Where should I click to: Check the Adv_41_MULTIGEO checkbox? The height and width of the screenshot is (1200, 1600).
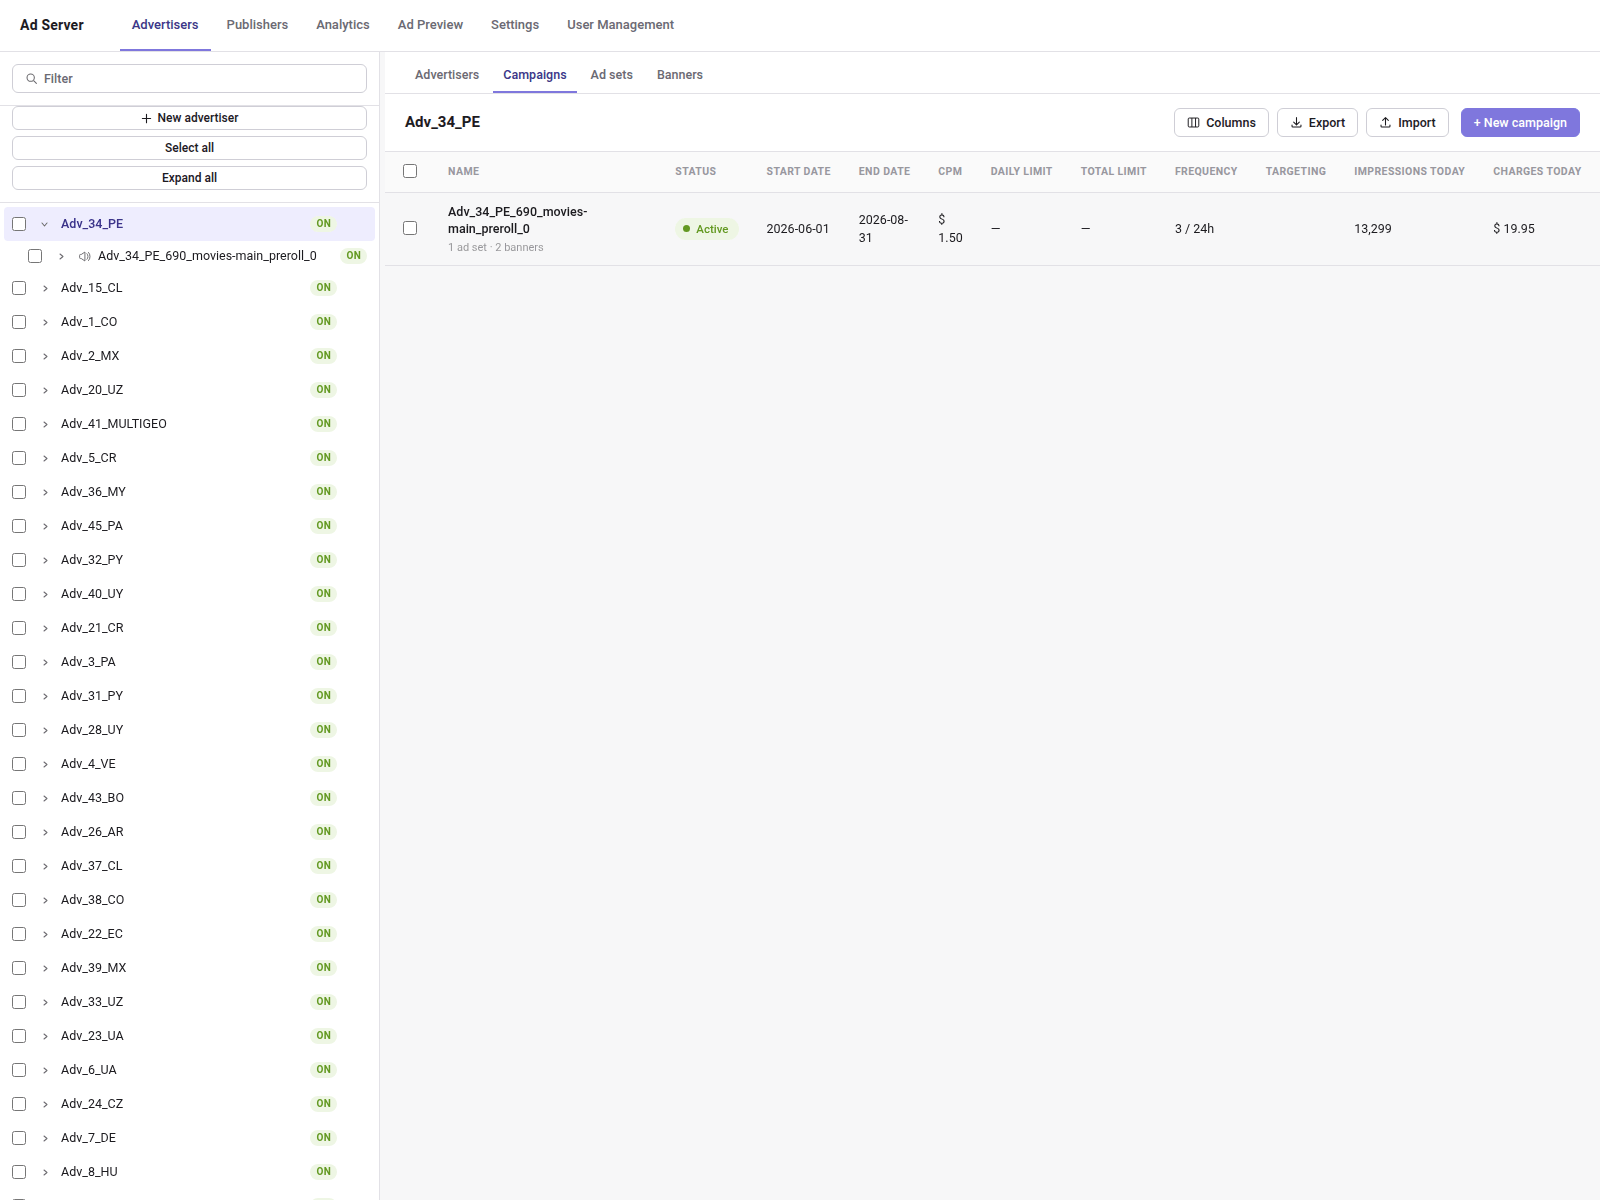tap(19, 424)
